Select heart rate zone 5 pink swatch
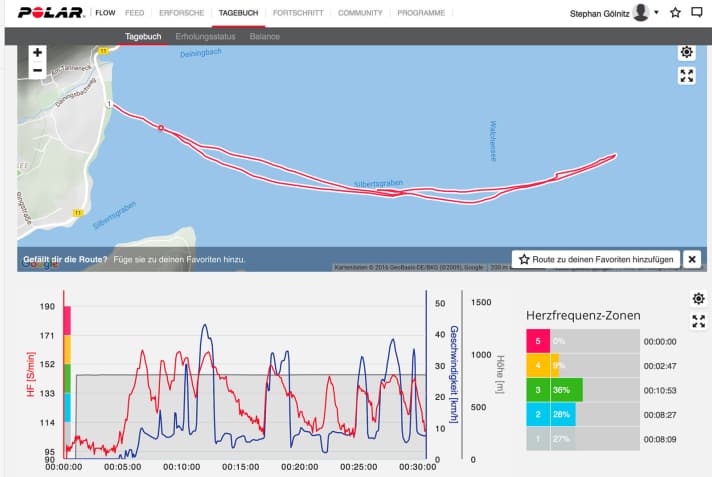This screenshot has height=477, width=712. [x=538, y=340]
